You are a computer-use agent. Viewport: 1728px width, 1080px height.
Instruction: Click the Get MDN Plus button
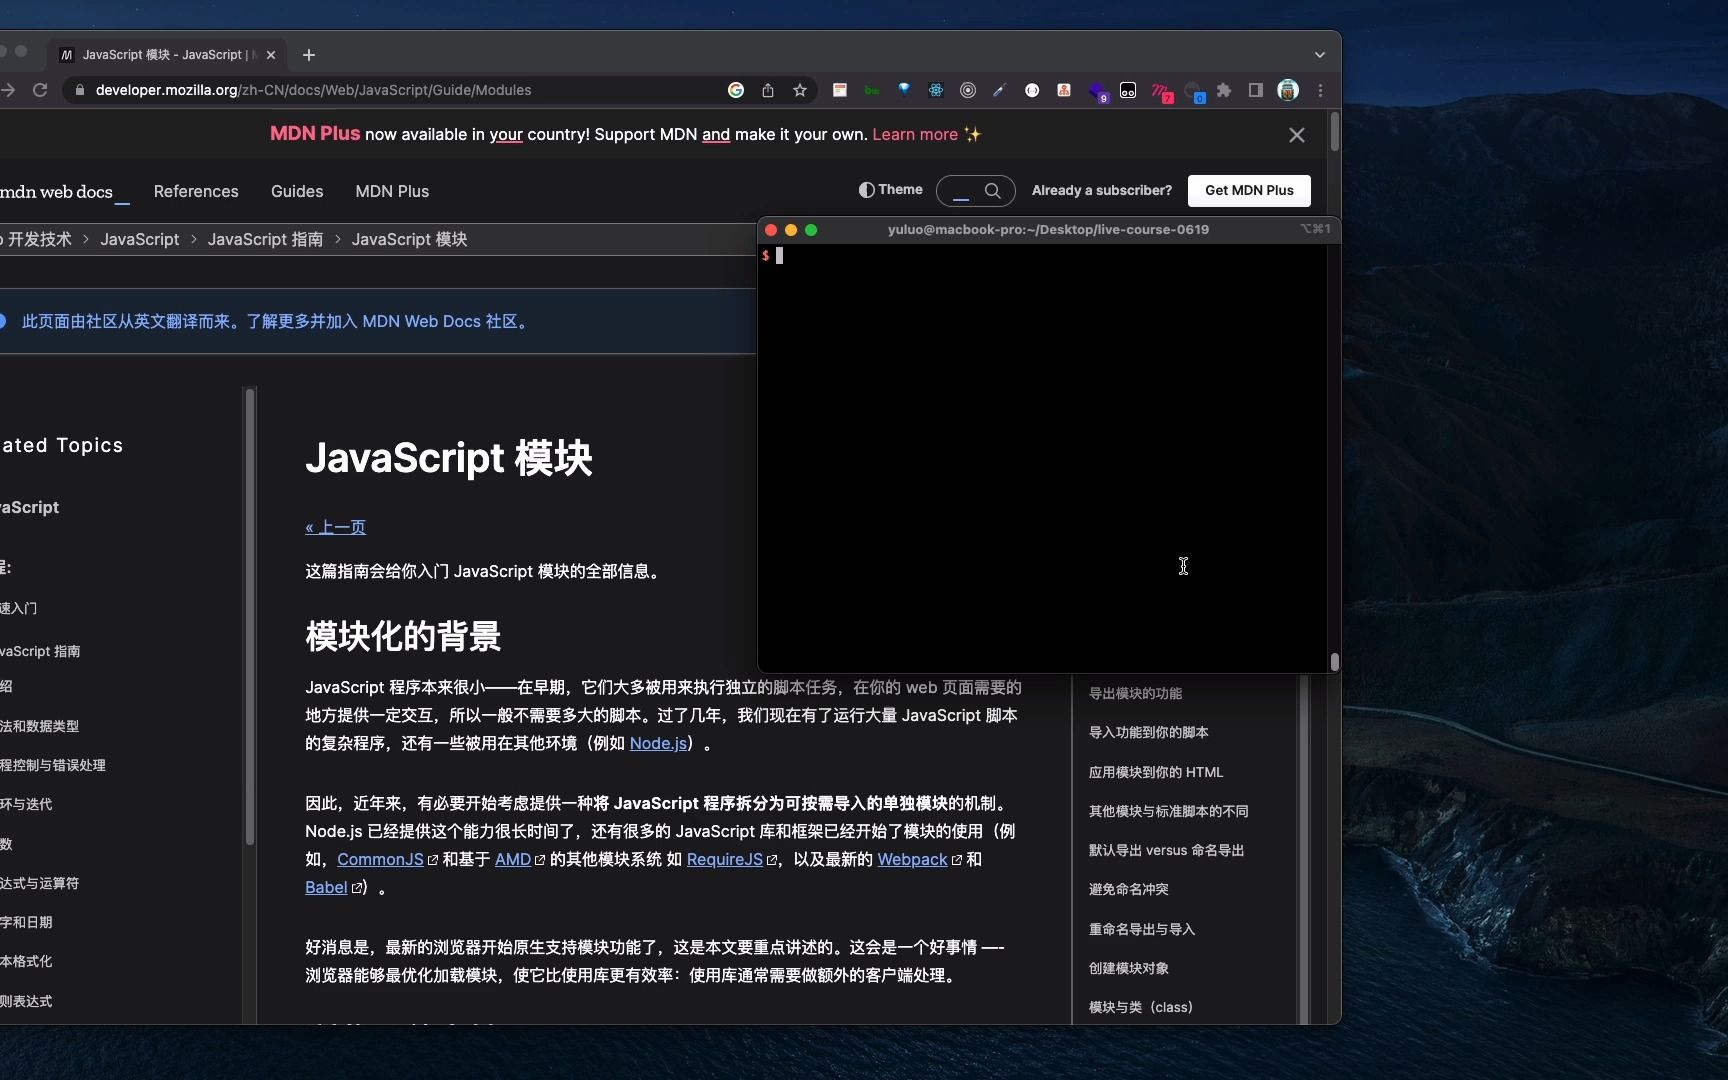pyautogui.click(x=1249, y=190)
